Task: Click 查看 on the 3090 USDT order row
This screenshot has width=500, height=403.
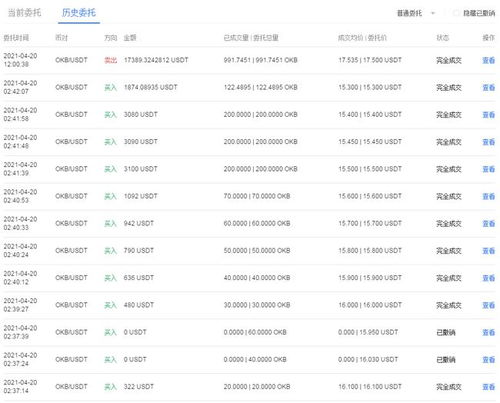Action: tap(488, 142)
